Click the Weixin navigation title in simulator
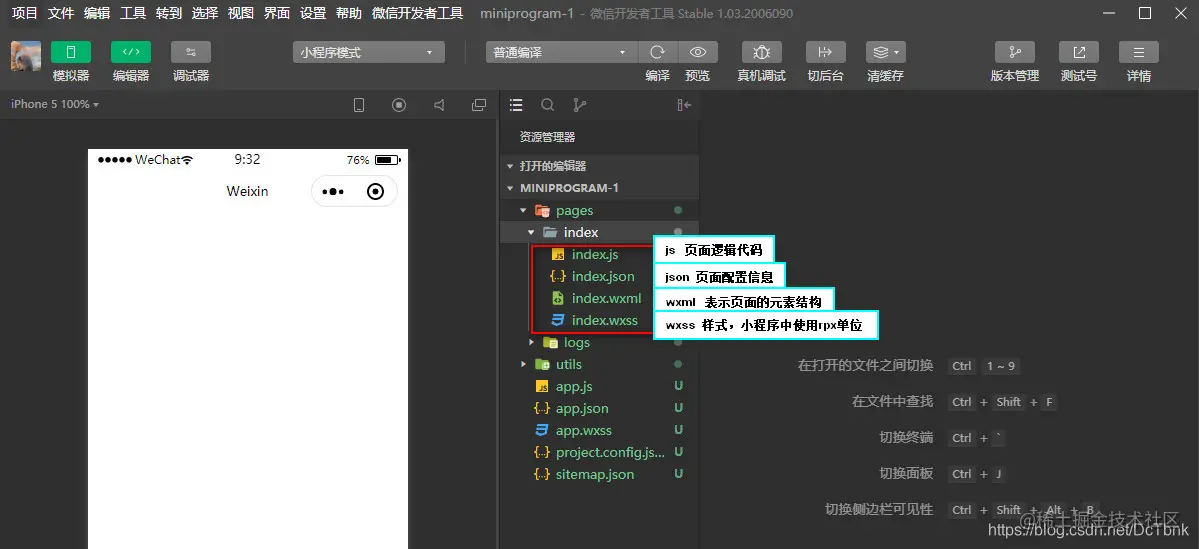Screen dimensions: 1199x549 click(247, 191)
